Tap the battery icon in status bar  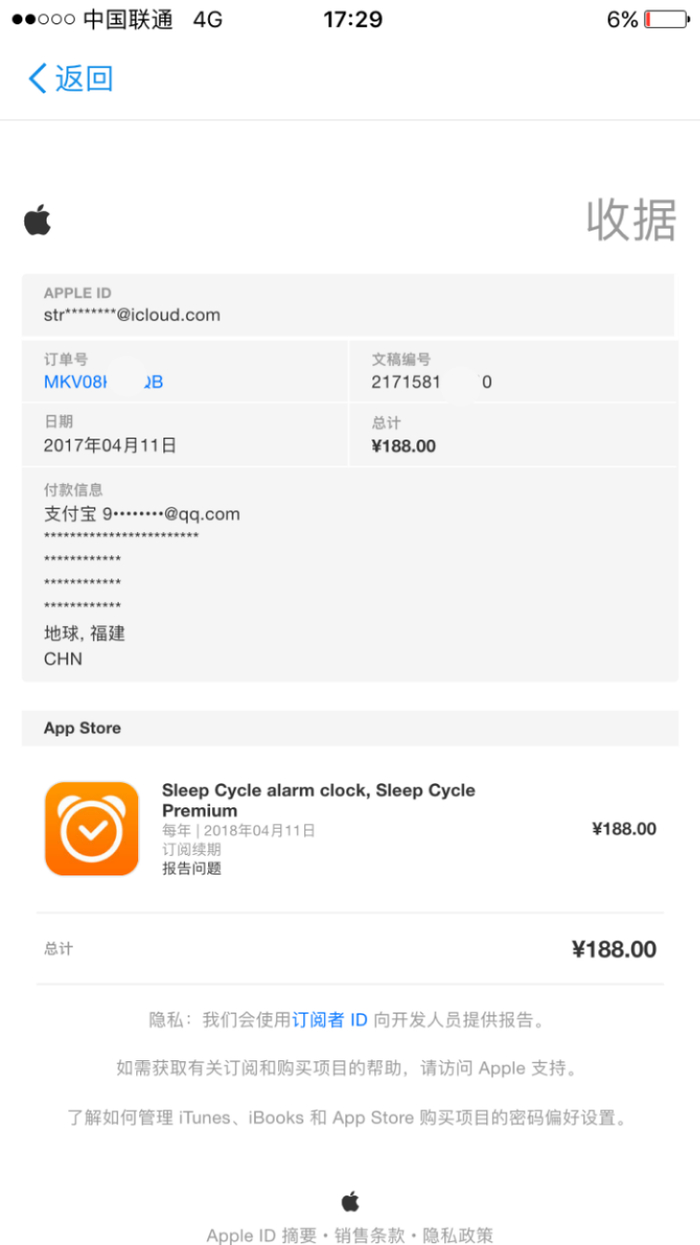[x=665, y=20]
